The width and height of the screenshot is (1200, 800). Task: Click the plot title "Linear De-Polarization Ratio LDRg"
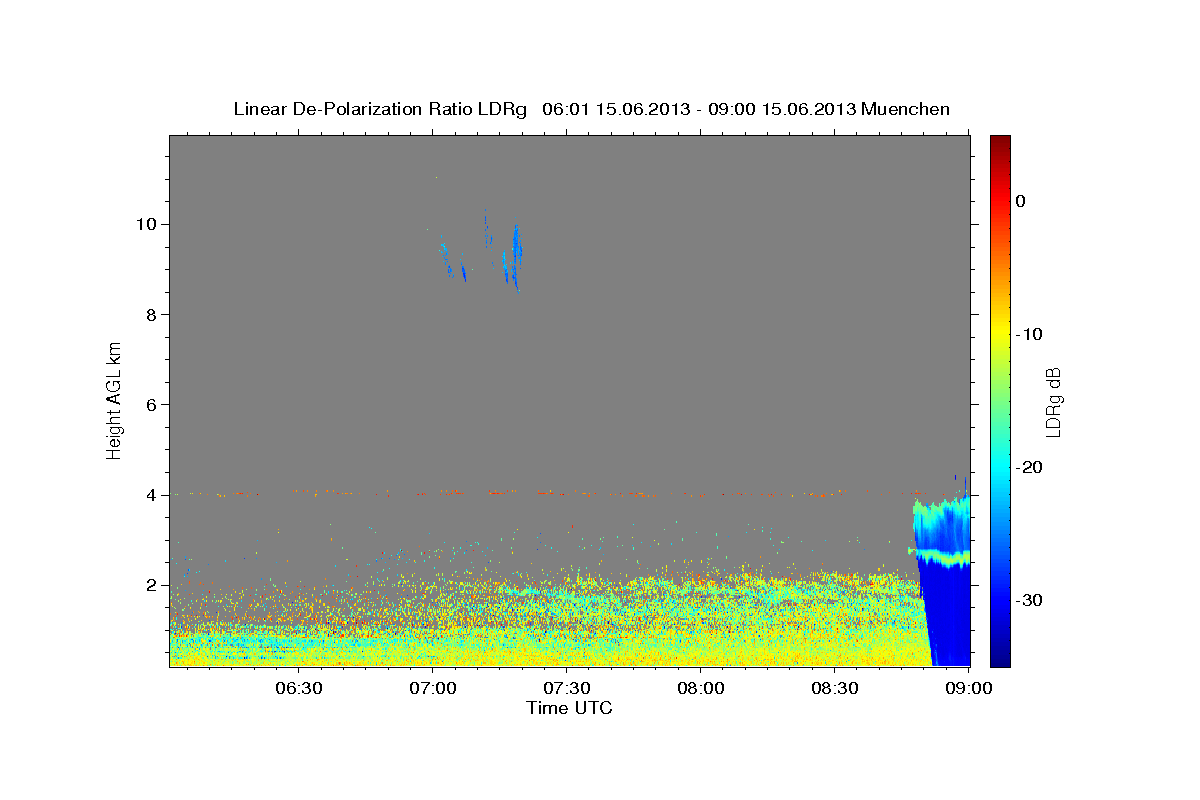380,109
